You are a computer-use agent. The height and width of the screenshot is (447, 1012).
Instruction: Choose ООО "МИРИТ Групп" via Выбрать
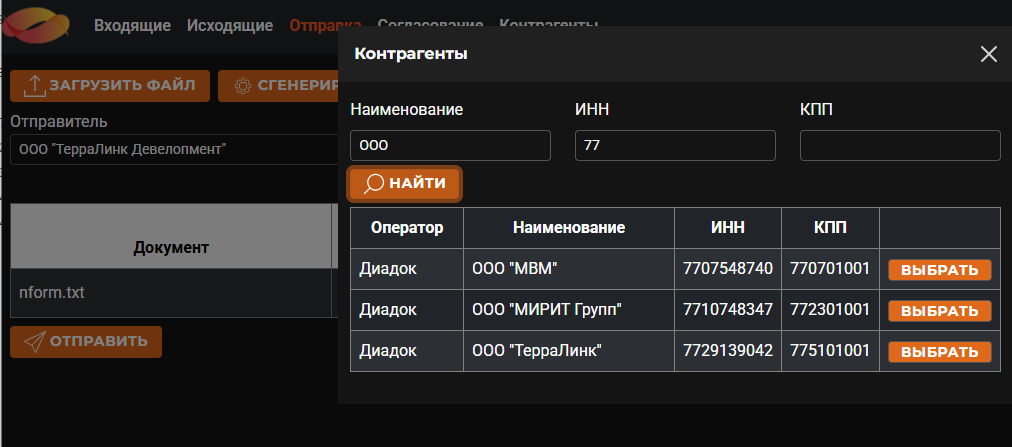click(940, 311)
